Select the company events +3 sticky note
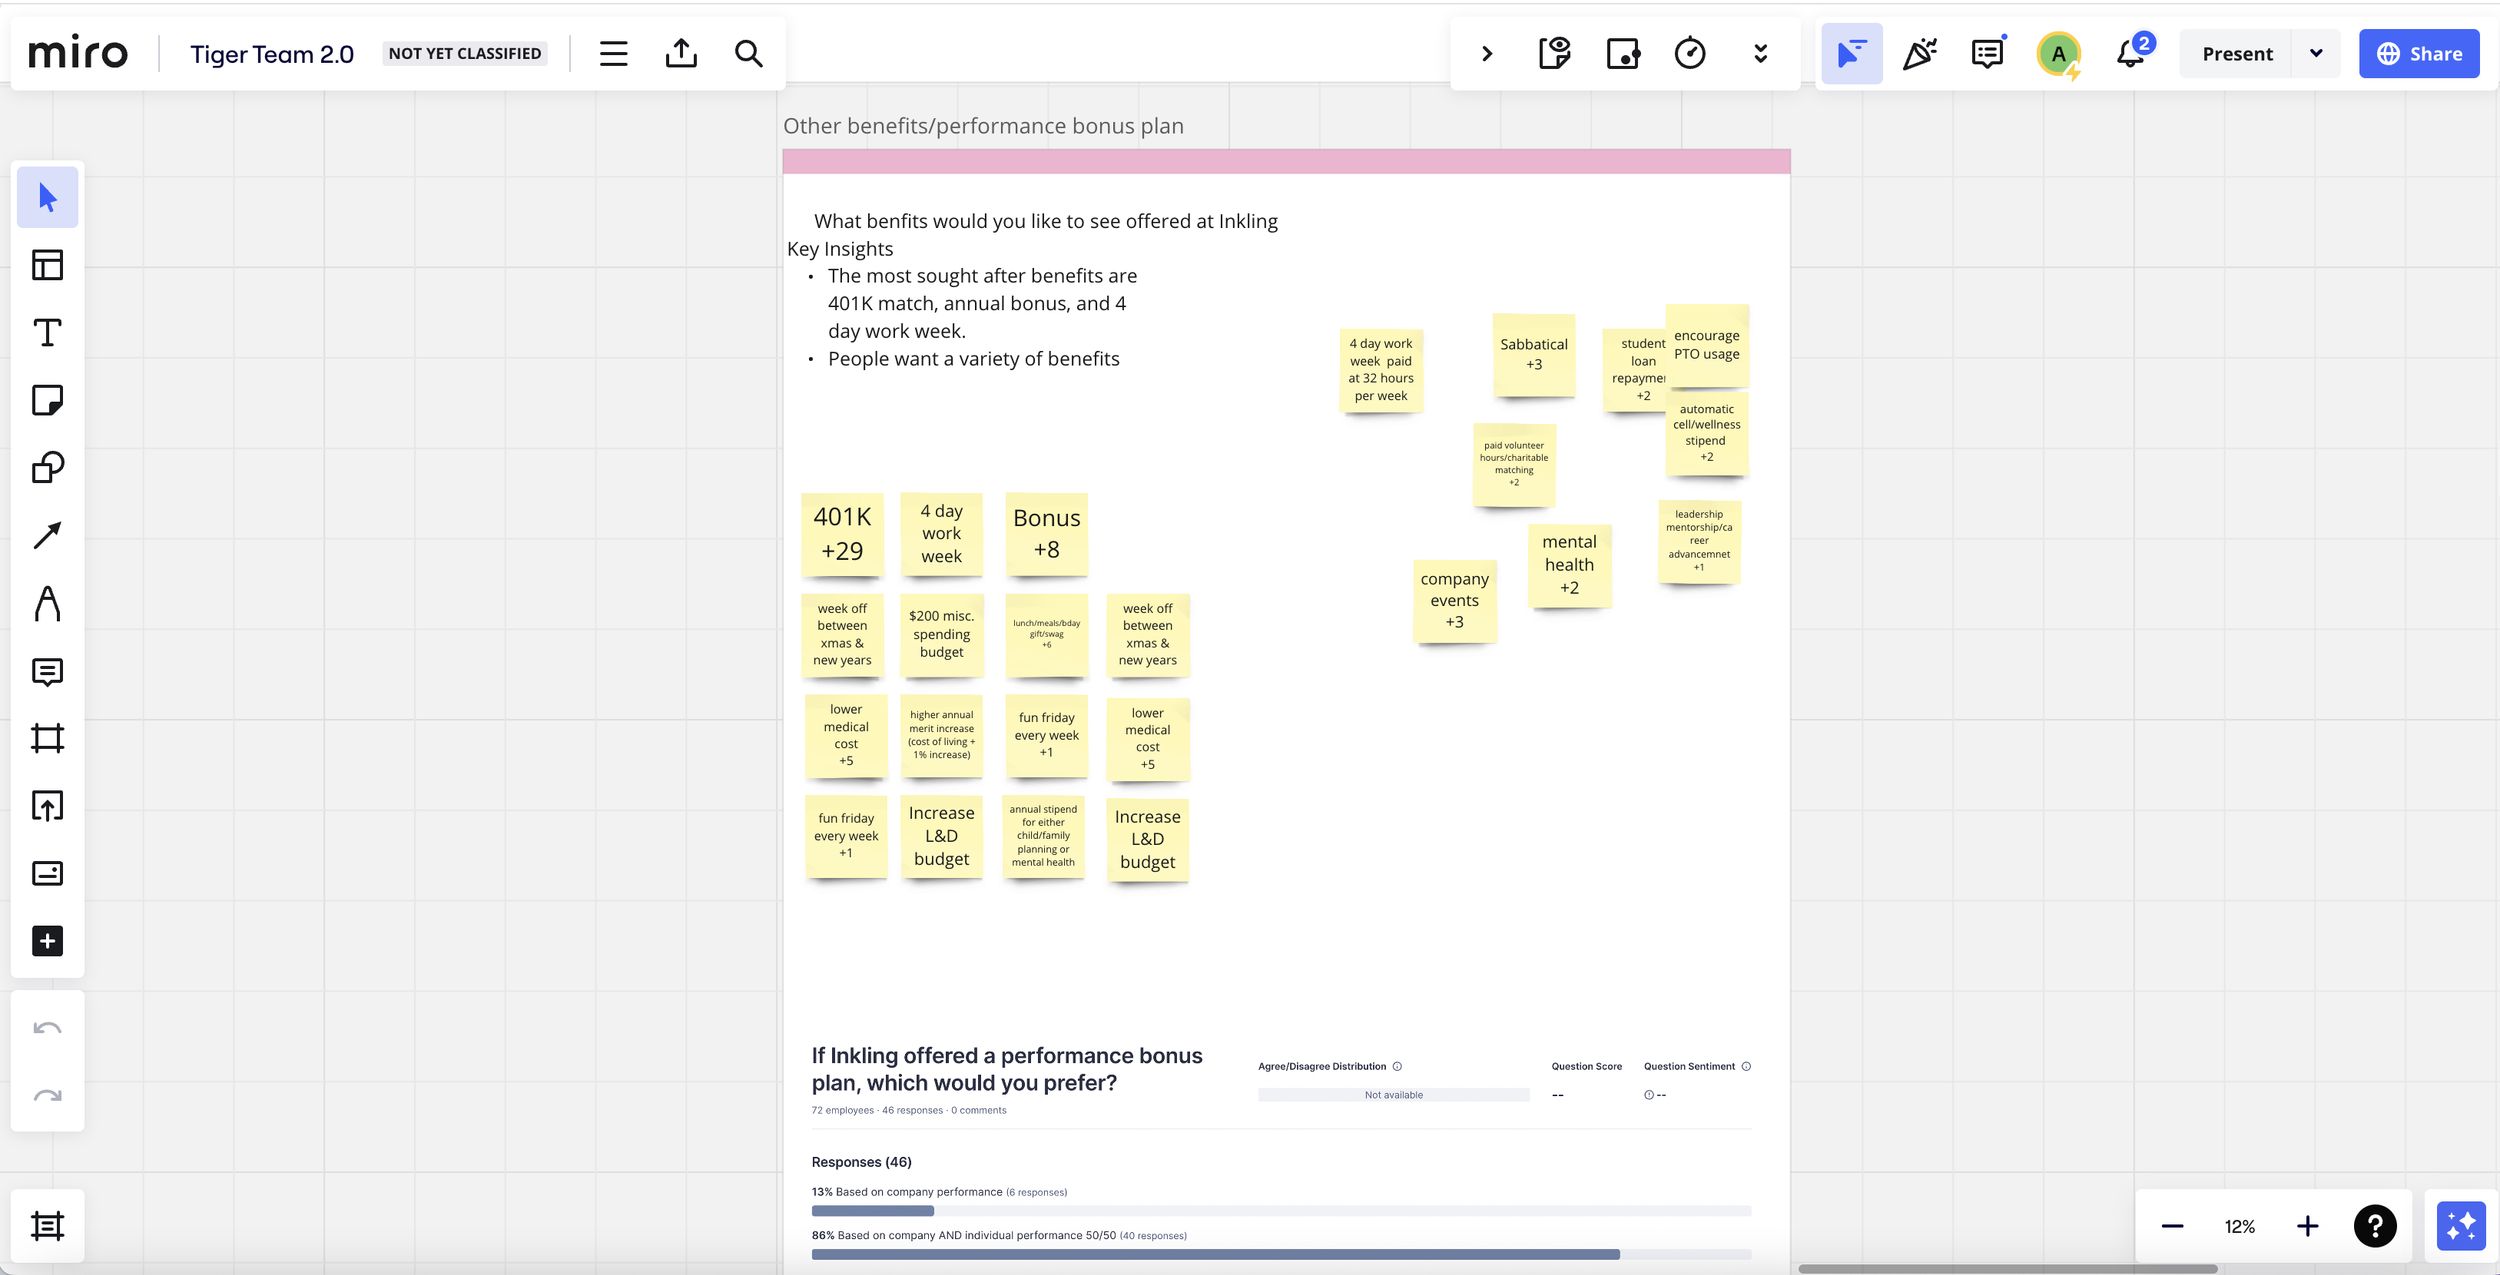 pos(1455,601)
